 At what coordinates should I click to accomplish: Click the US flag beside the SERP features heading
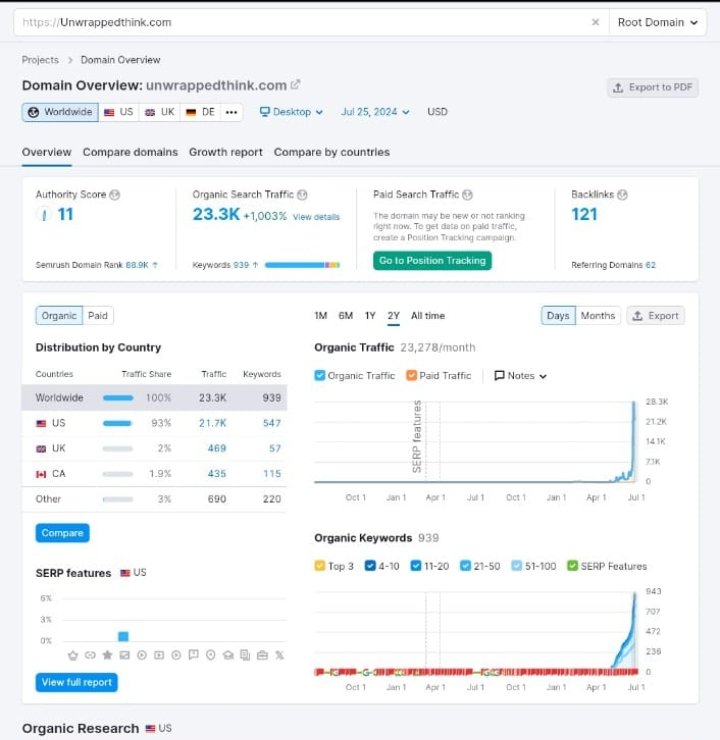(x=125, y=573)
